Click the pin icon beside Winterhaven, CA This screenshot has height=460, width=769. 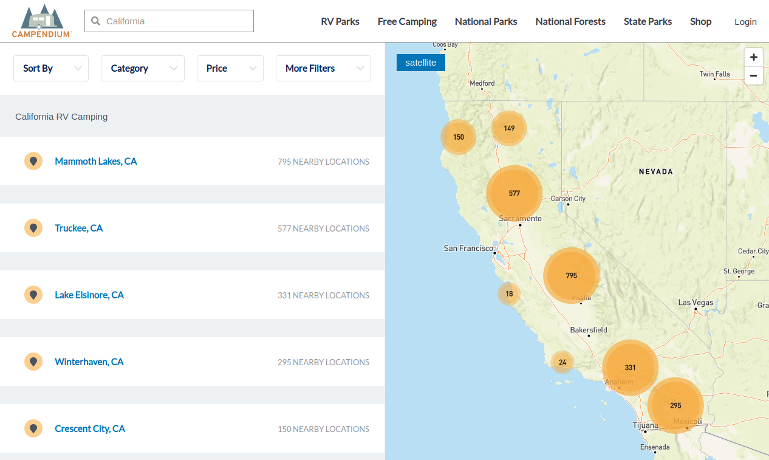point(33,361)
